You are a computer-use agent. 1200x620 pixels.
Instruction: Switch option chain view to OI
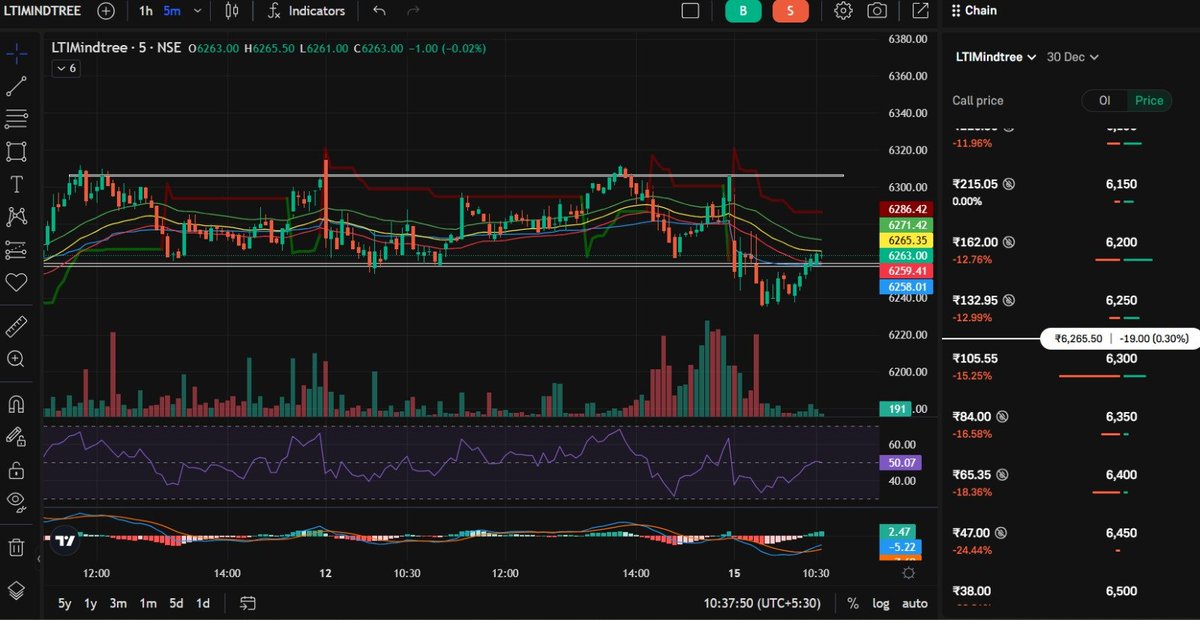(x=1105, y=100)
